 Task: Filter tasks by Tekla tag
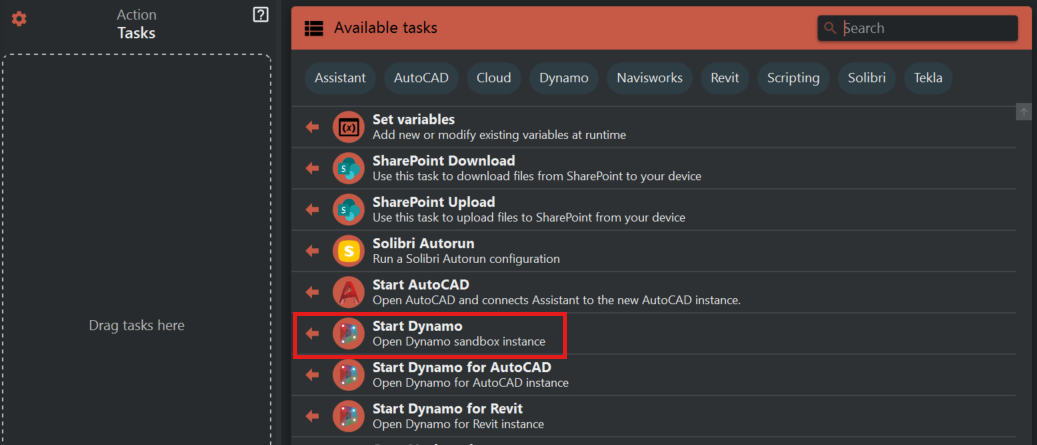pos(928,78)
